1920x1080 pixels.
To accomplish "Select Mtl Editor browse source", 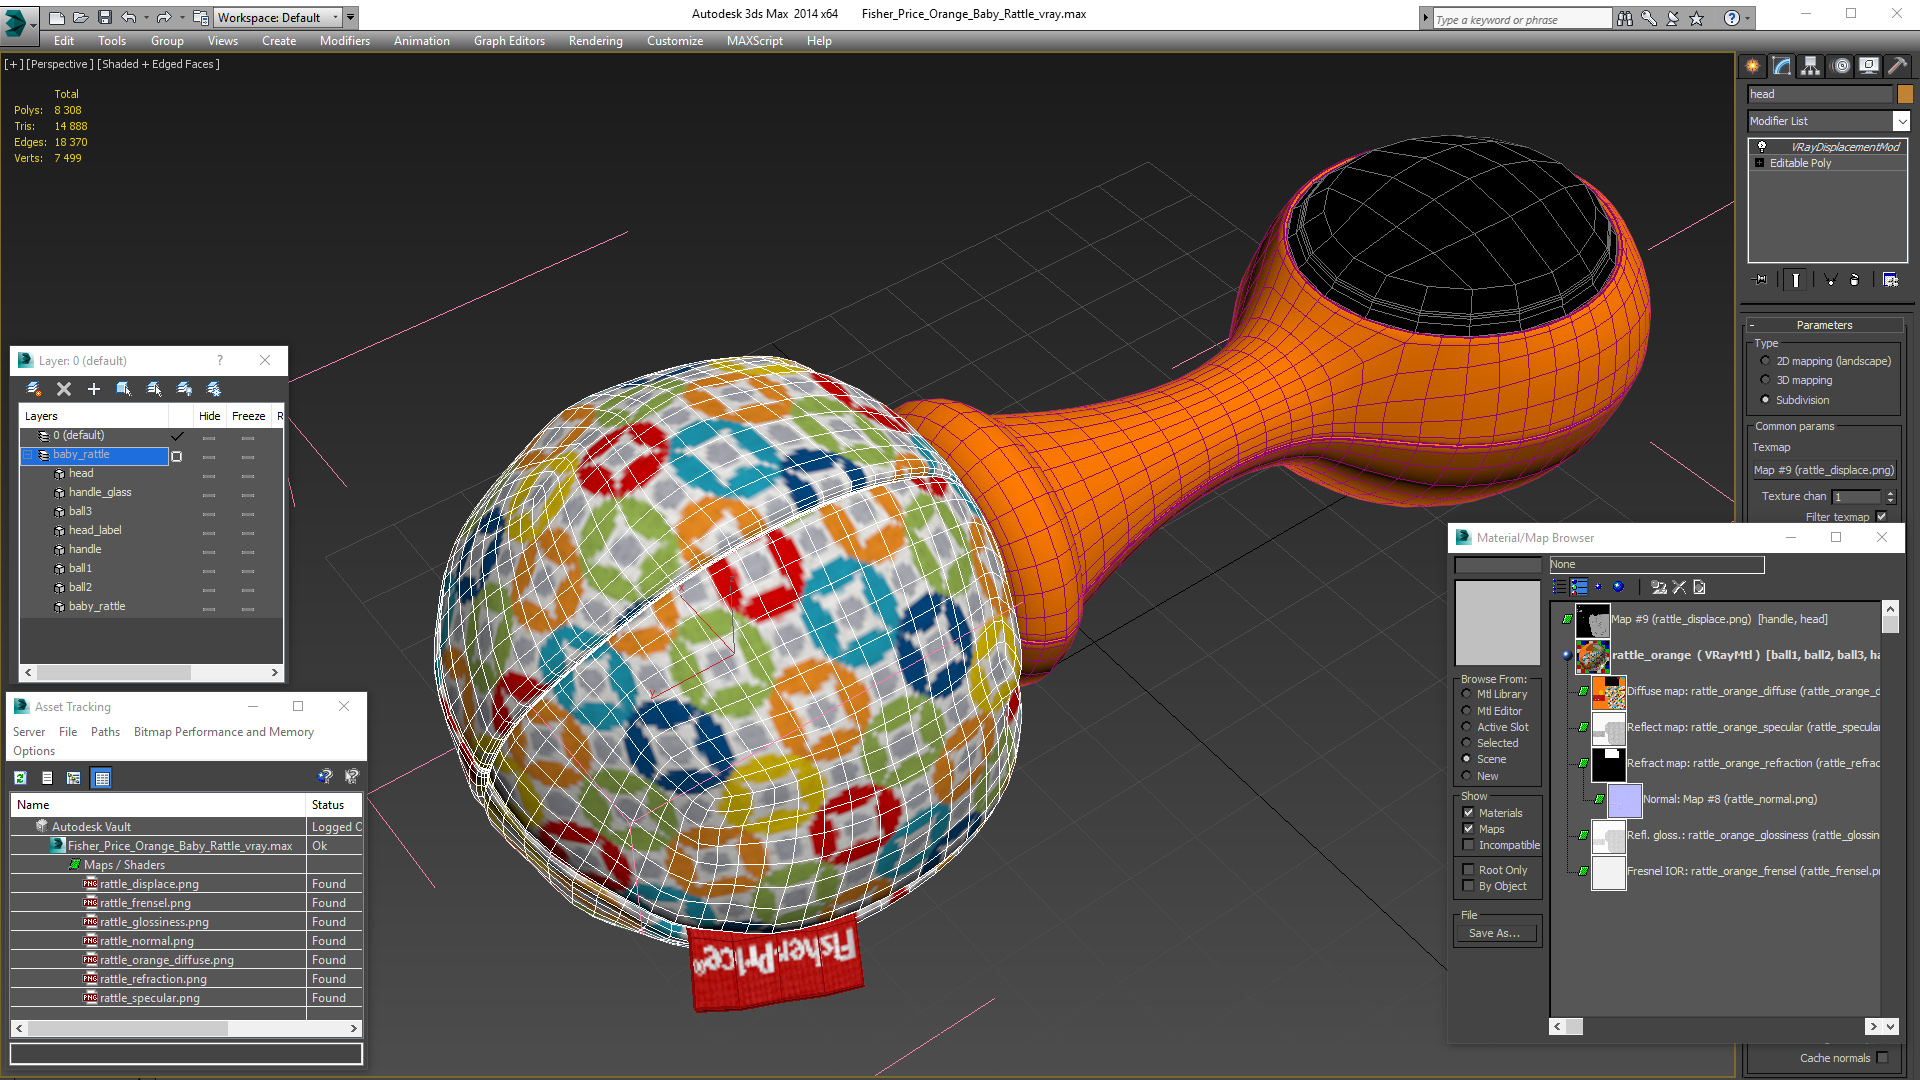I will tap(1467, 711).
